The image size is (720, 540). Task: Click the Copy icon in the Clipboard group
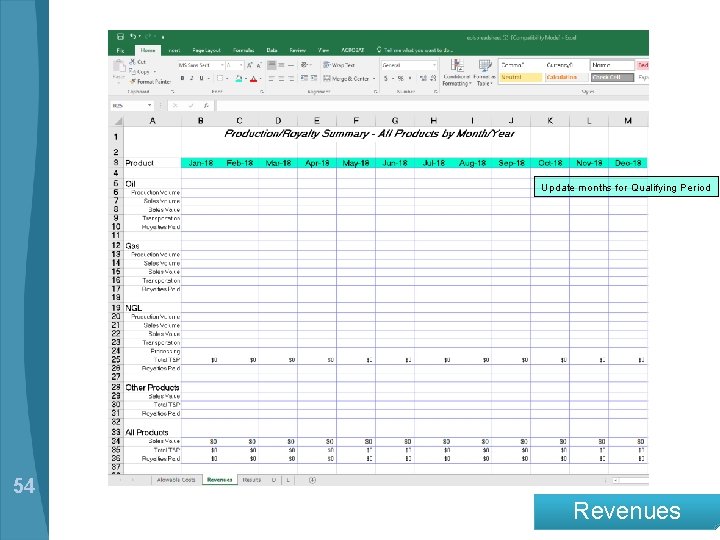[132, 72]
